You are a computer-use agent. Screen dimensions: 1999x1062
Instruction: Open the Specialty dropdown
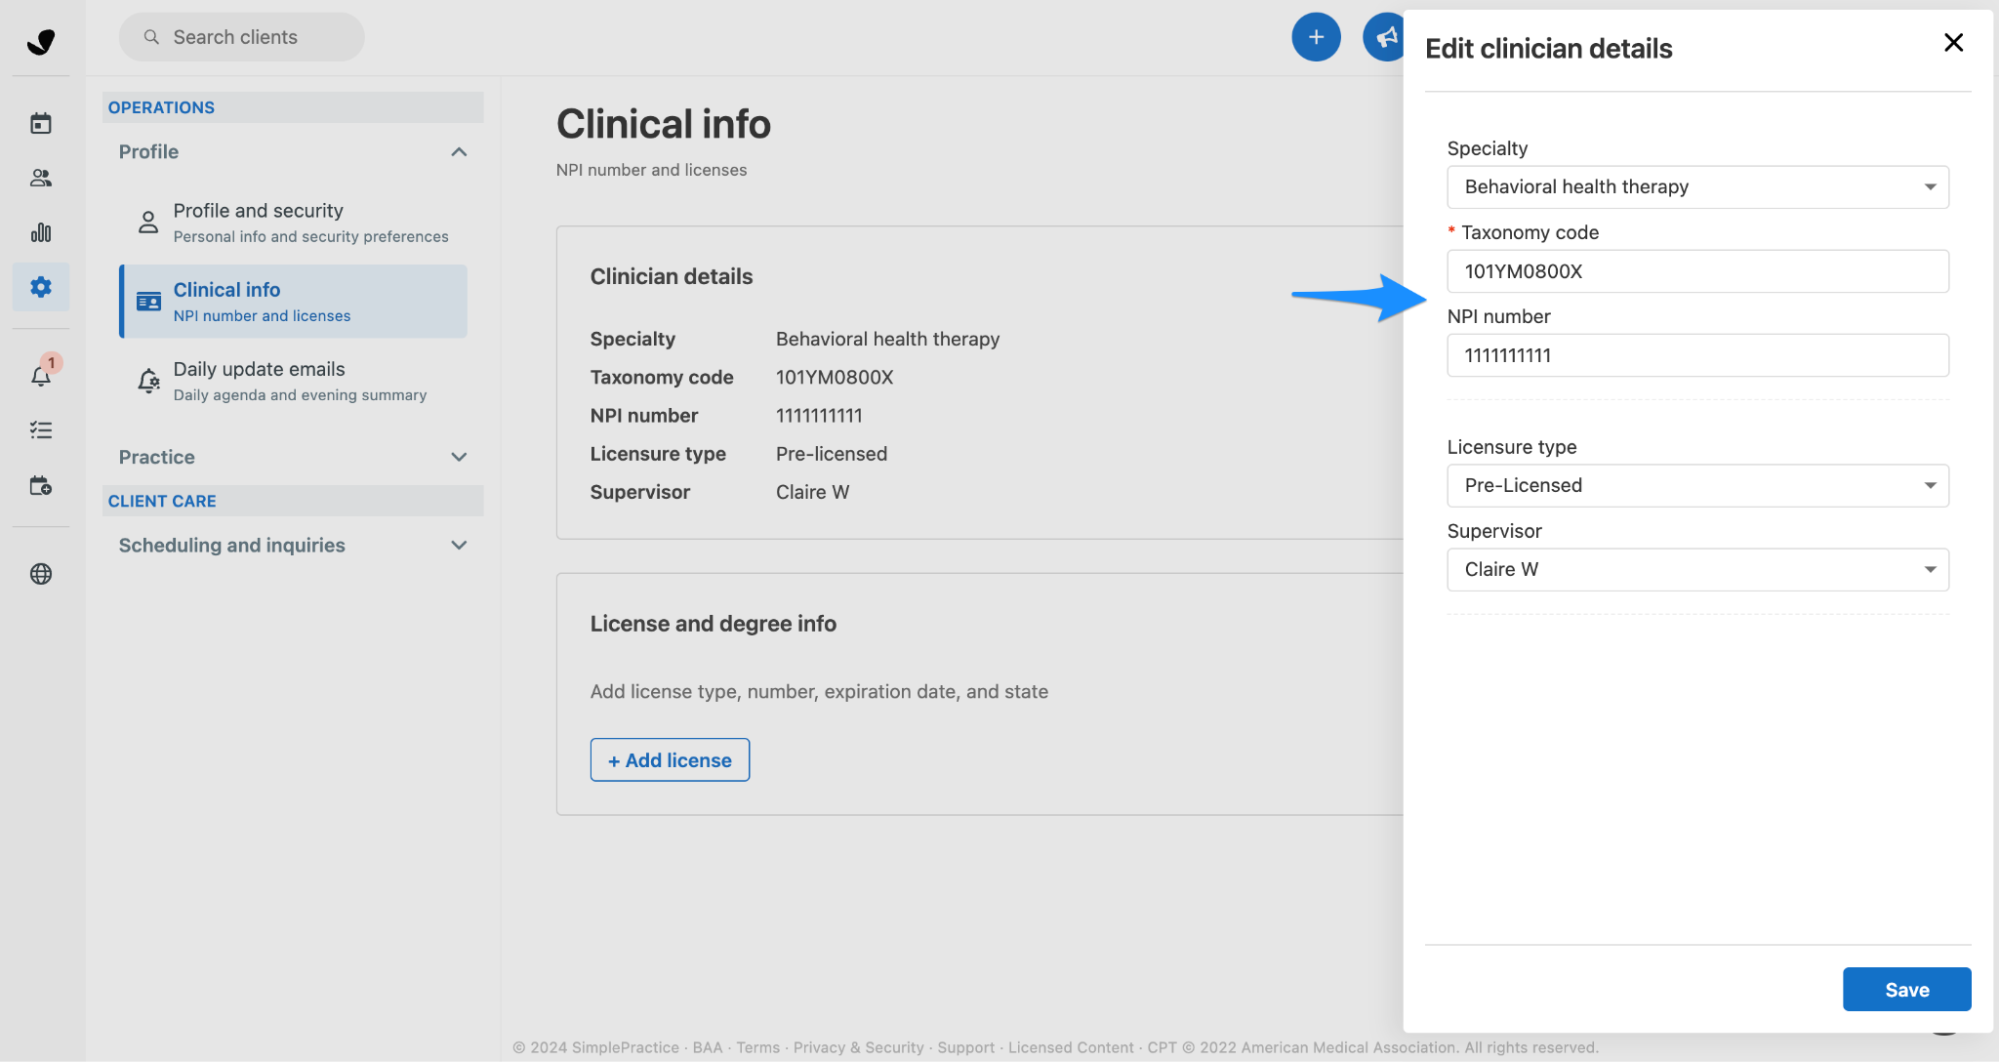1697,187
